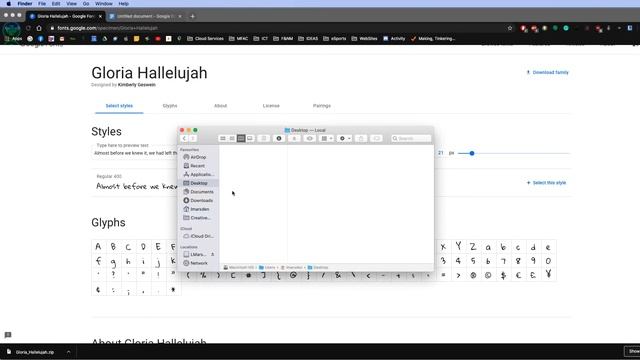The height and width of the screenshot is (360, 640).
Task: Open the Finder action gear menu
Action: click(344, 138)
